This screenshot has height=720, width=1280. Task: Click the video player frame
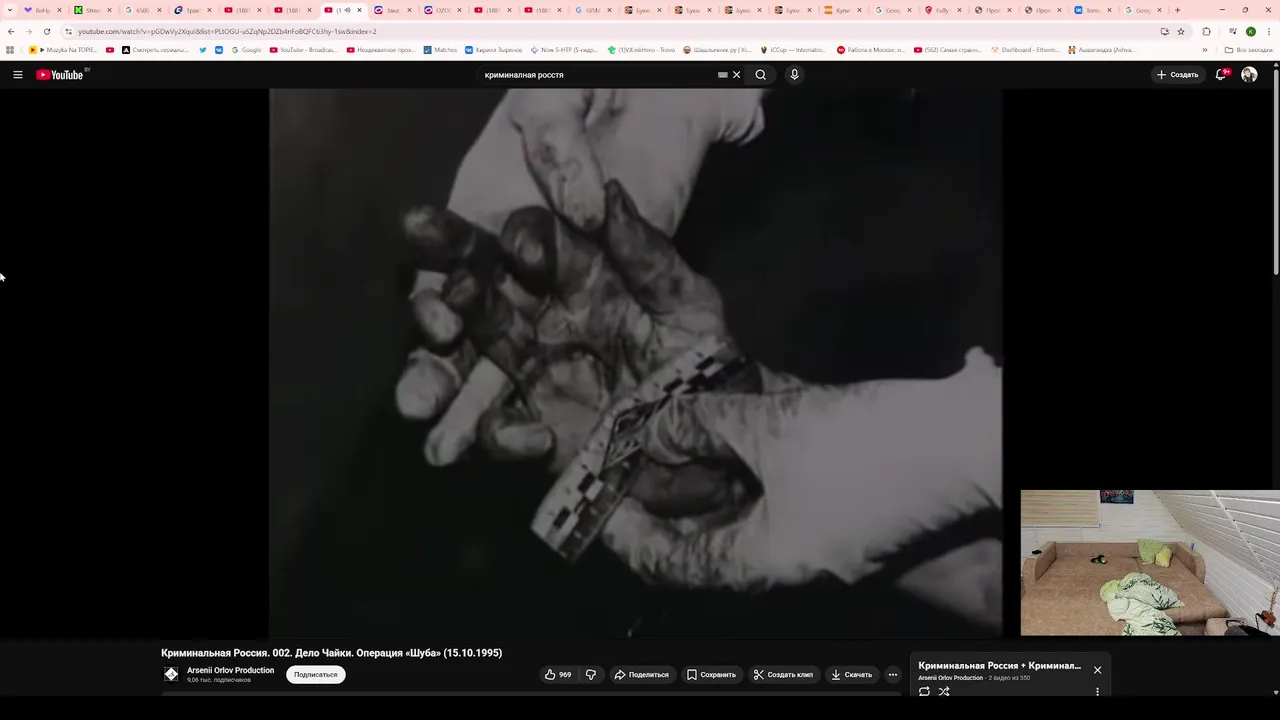pos(635,362)
